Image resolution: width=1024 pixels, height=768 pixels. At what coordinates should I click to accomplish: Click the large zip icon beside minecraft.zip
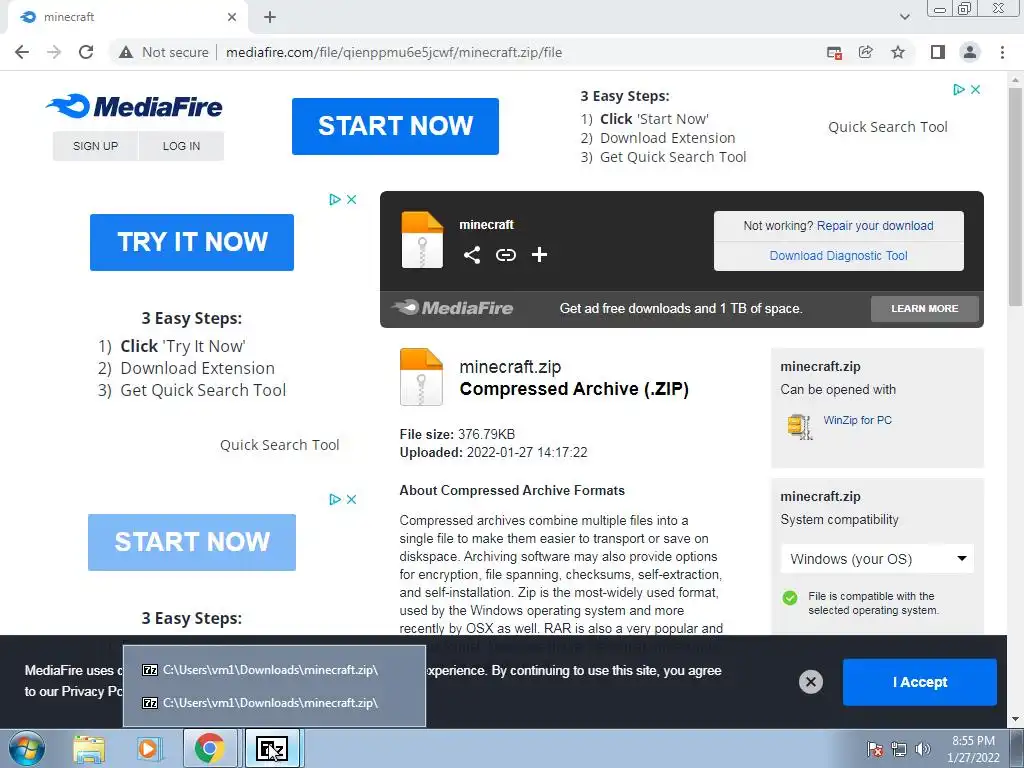(x=421, y=377)
